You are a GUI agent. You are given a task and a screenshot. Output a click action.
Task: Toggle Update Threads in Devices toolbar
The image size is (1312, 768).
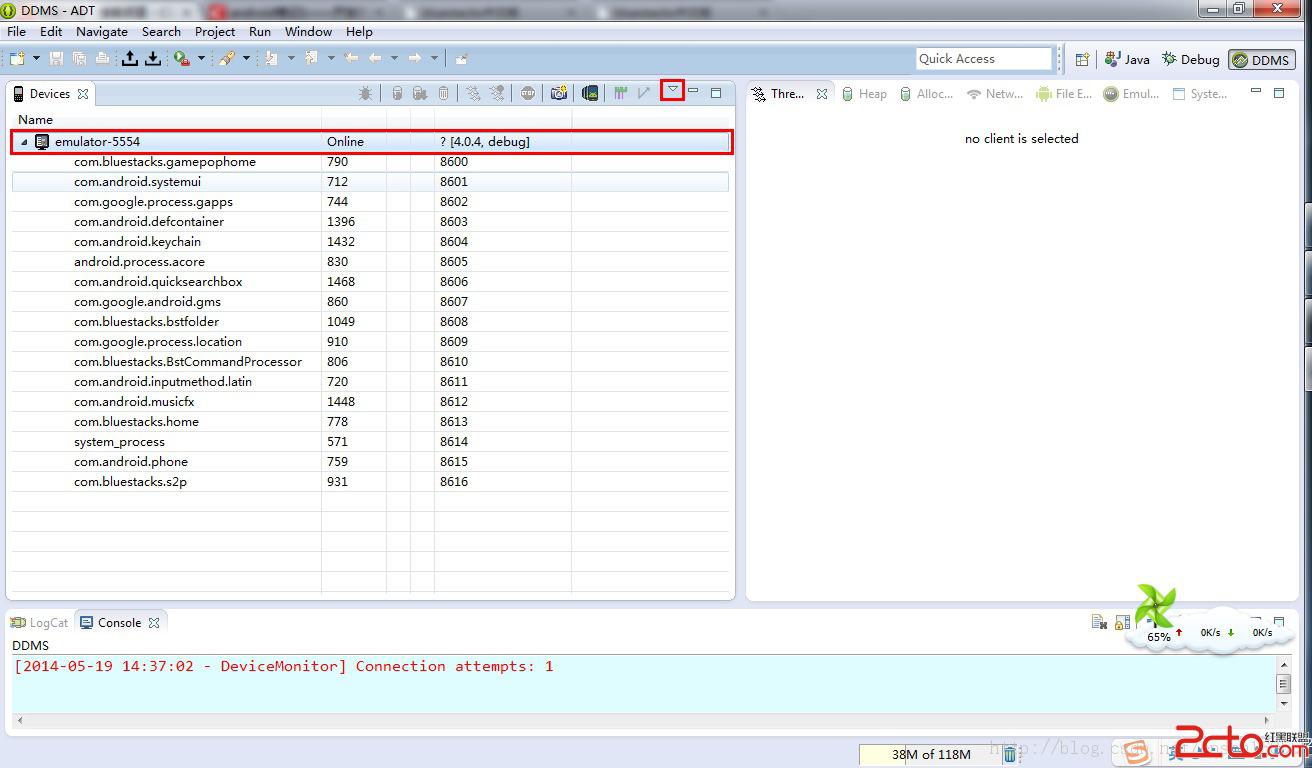473,93
